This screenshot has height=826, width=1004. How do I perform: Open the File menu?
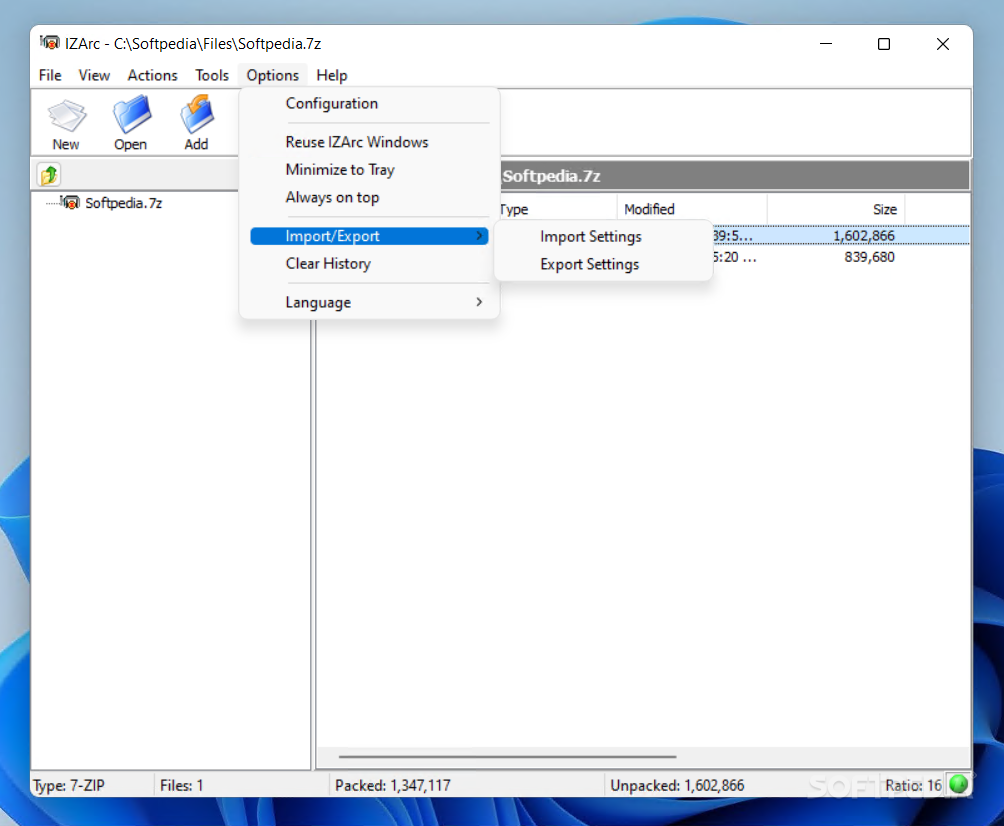pyautogui.click(x=50, y=75)
